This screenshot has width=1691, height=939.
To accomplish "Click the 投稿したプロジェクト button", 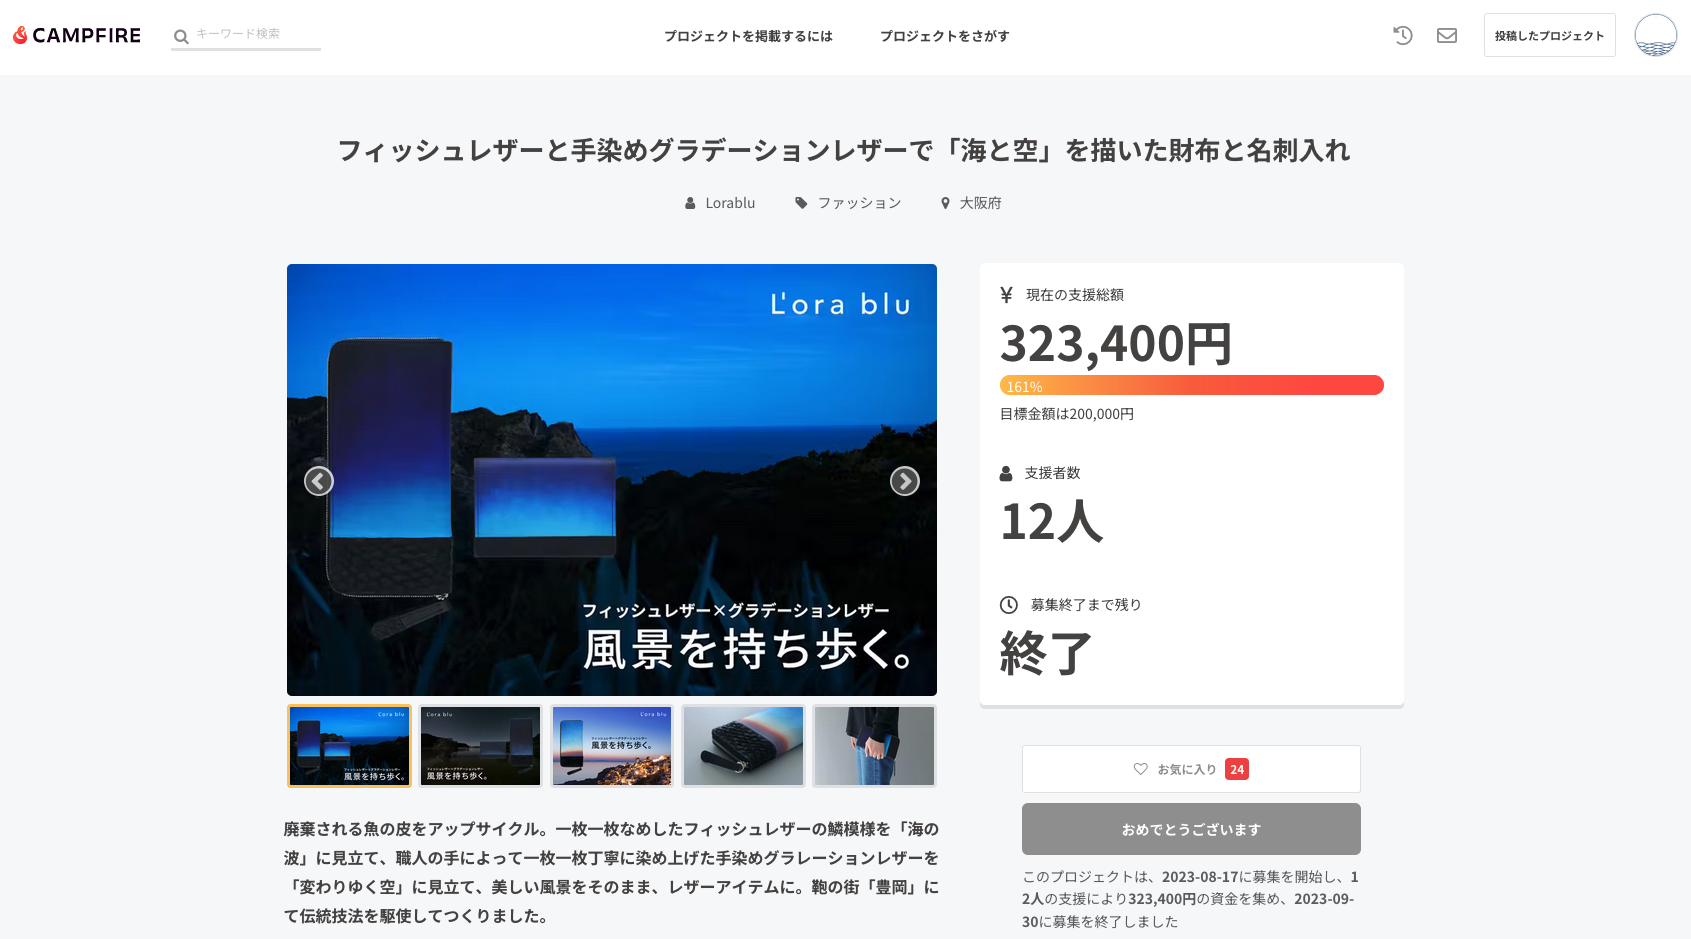I will coord(1549,36).
